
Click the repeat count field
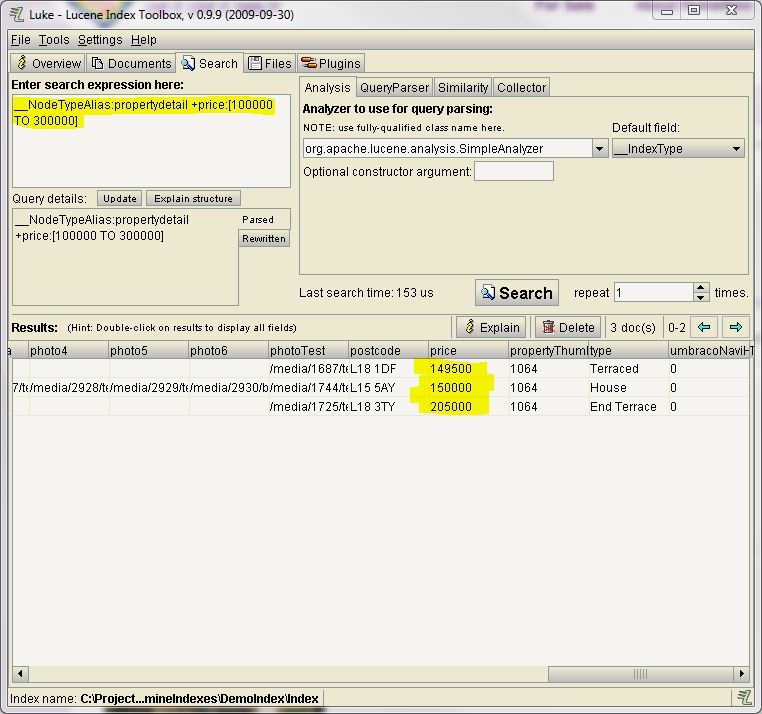pyautogui.click(x=654, y=293)
